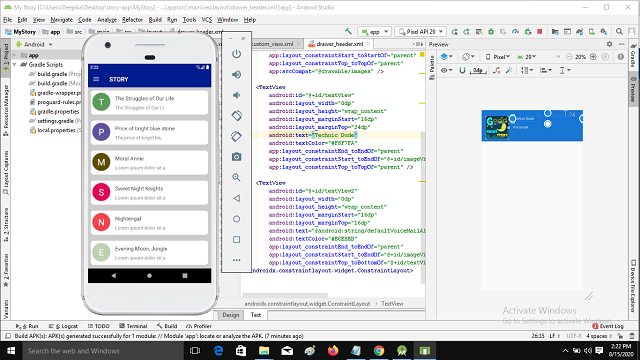Open hamburger menu in STORY app
Viewport: 640px width, 360px height.
point(96,79)
